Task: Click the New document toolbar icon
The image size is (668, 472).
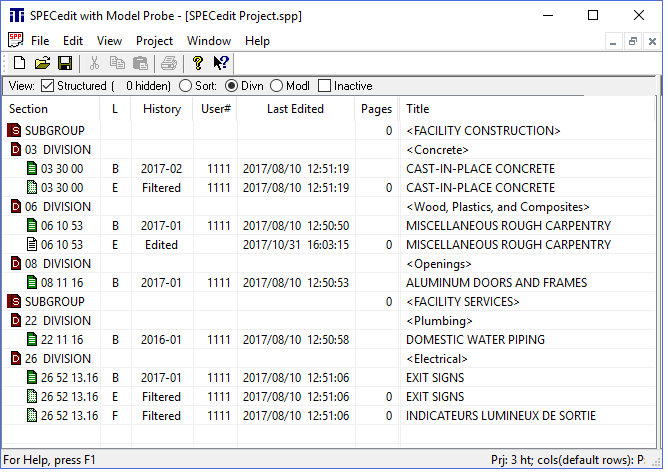Action: 19,63
